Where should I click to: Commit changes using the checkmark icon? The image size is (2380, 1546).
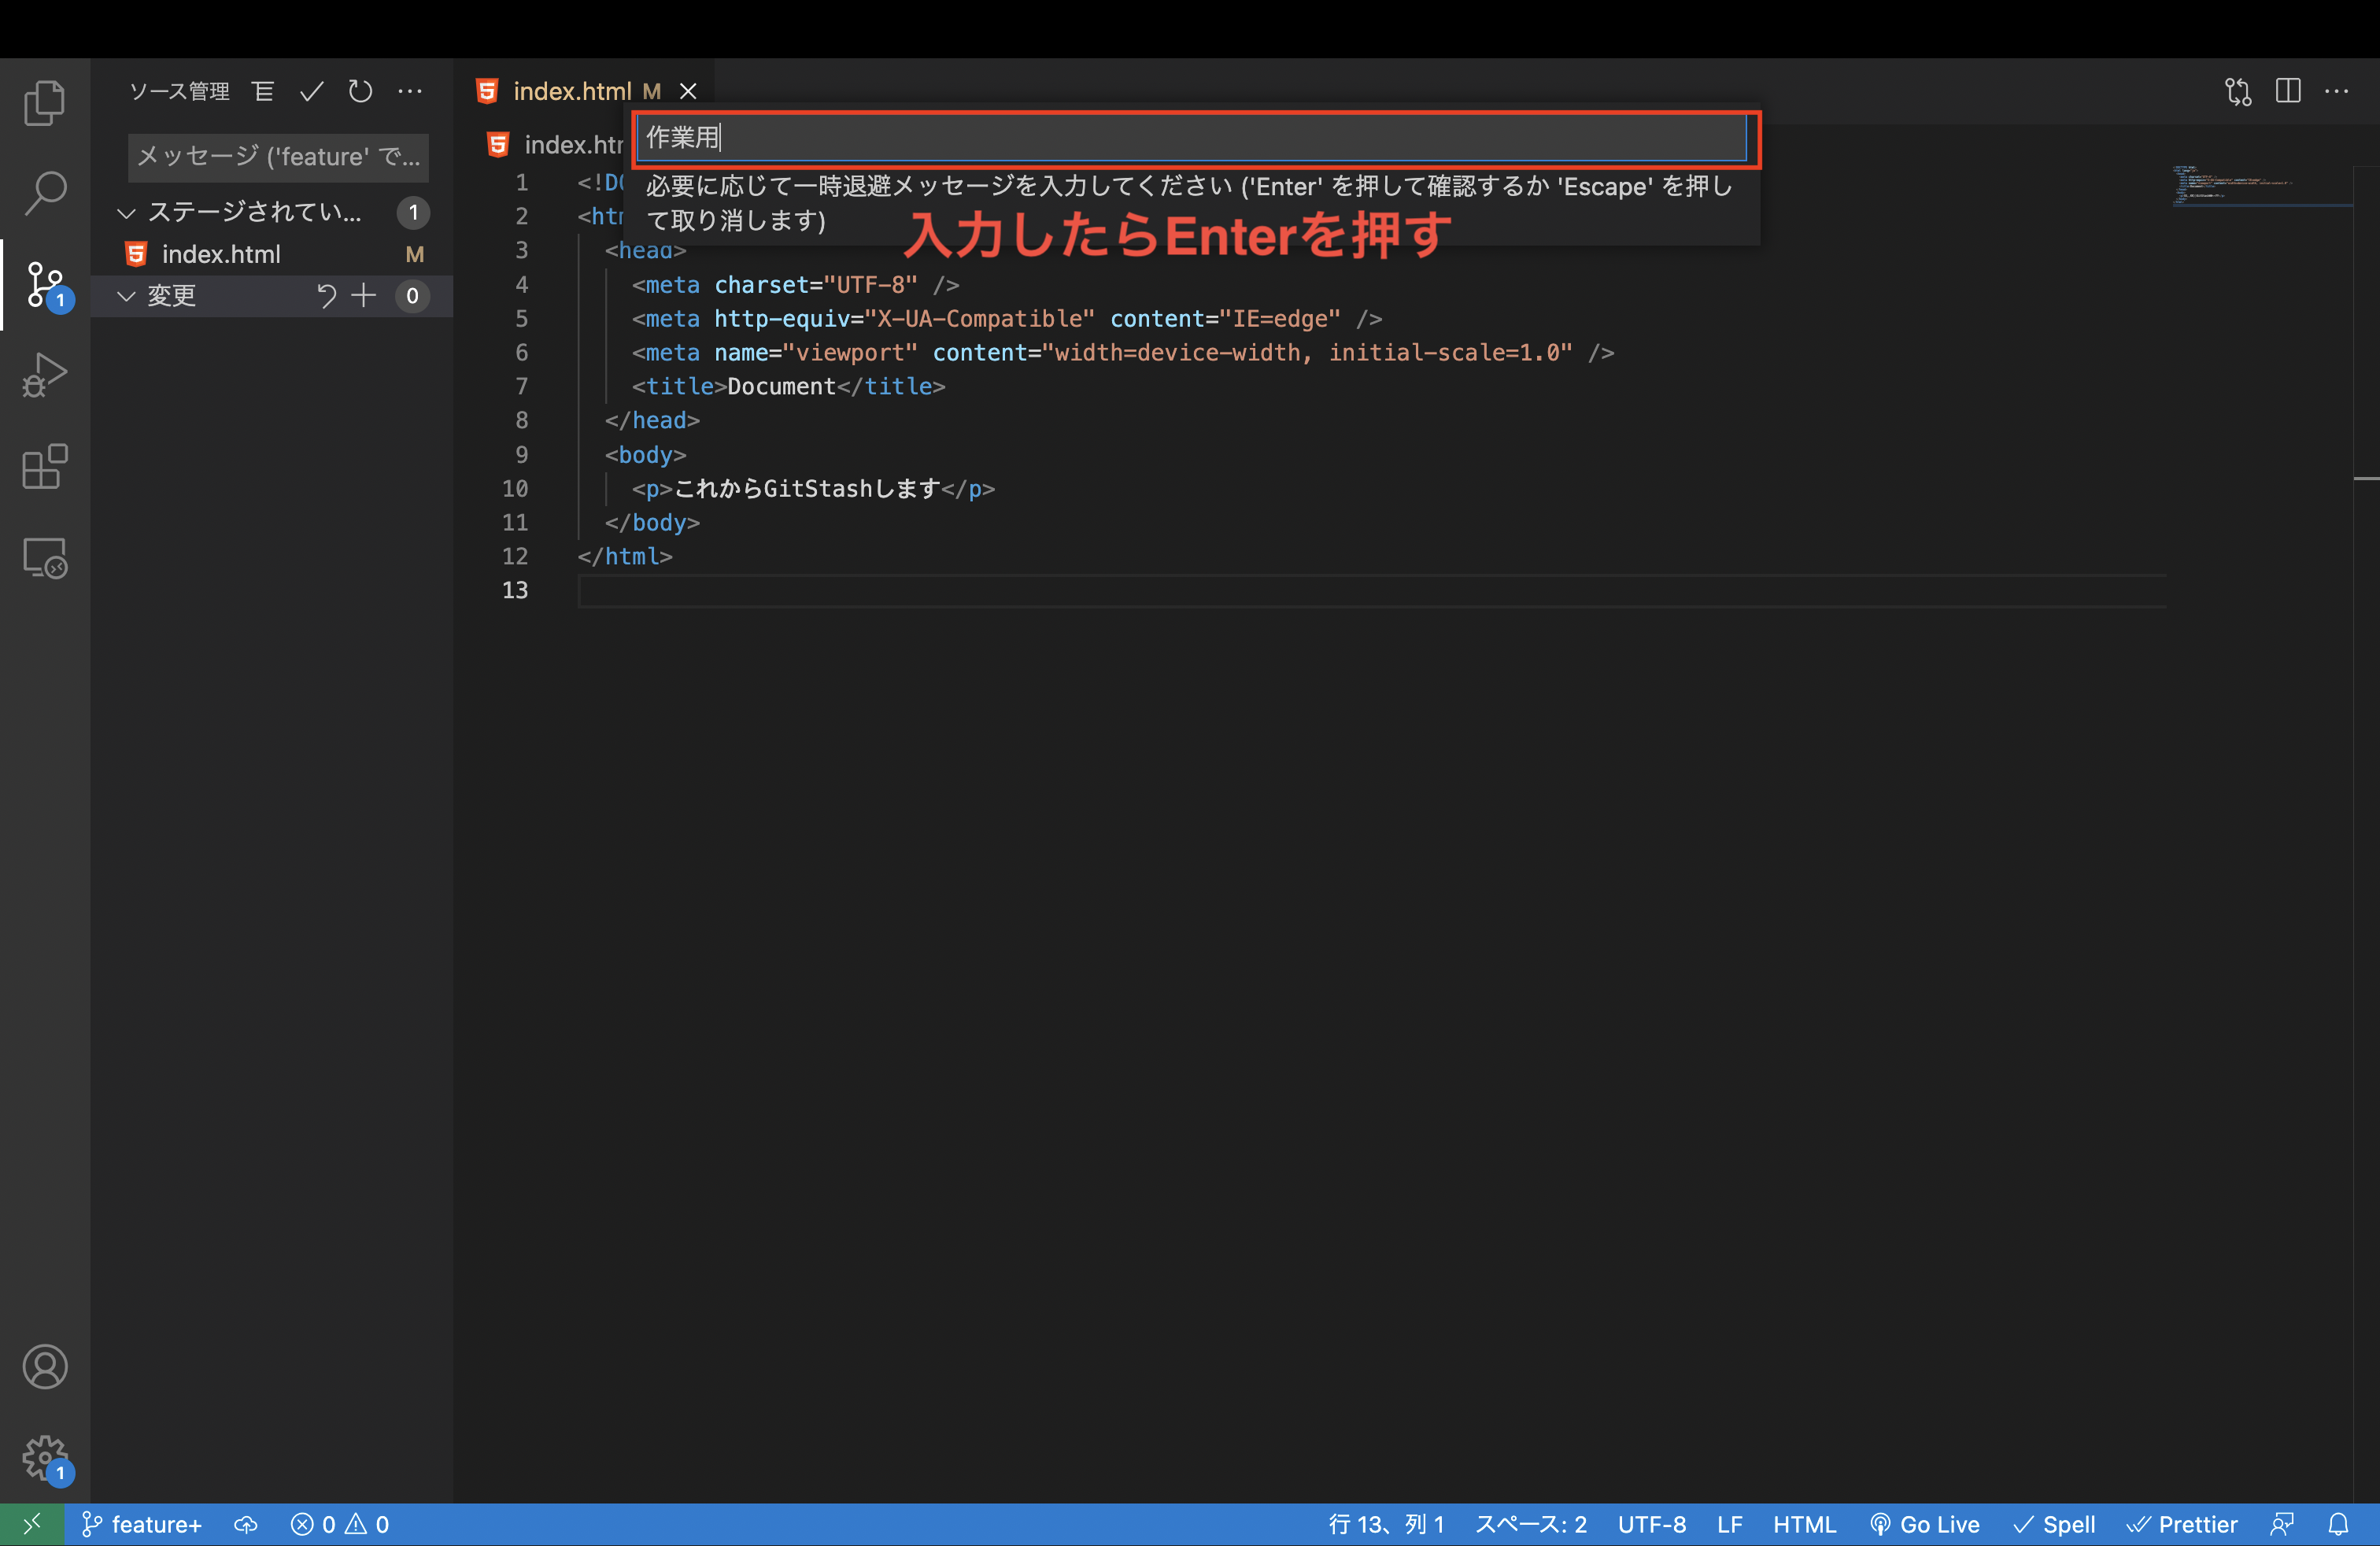click(x=311, y=91)
